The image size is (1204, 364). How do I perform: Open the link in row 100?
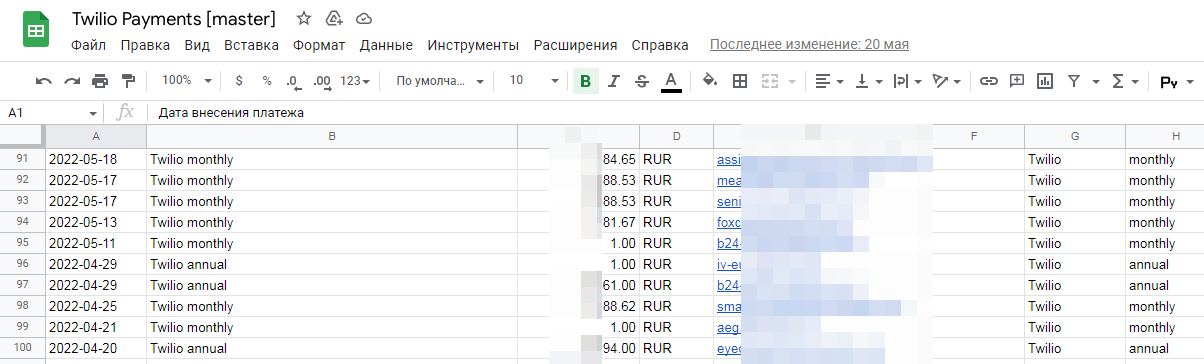730,349
